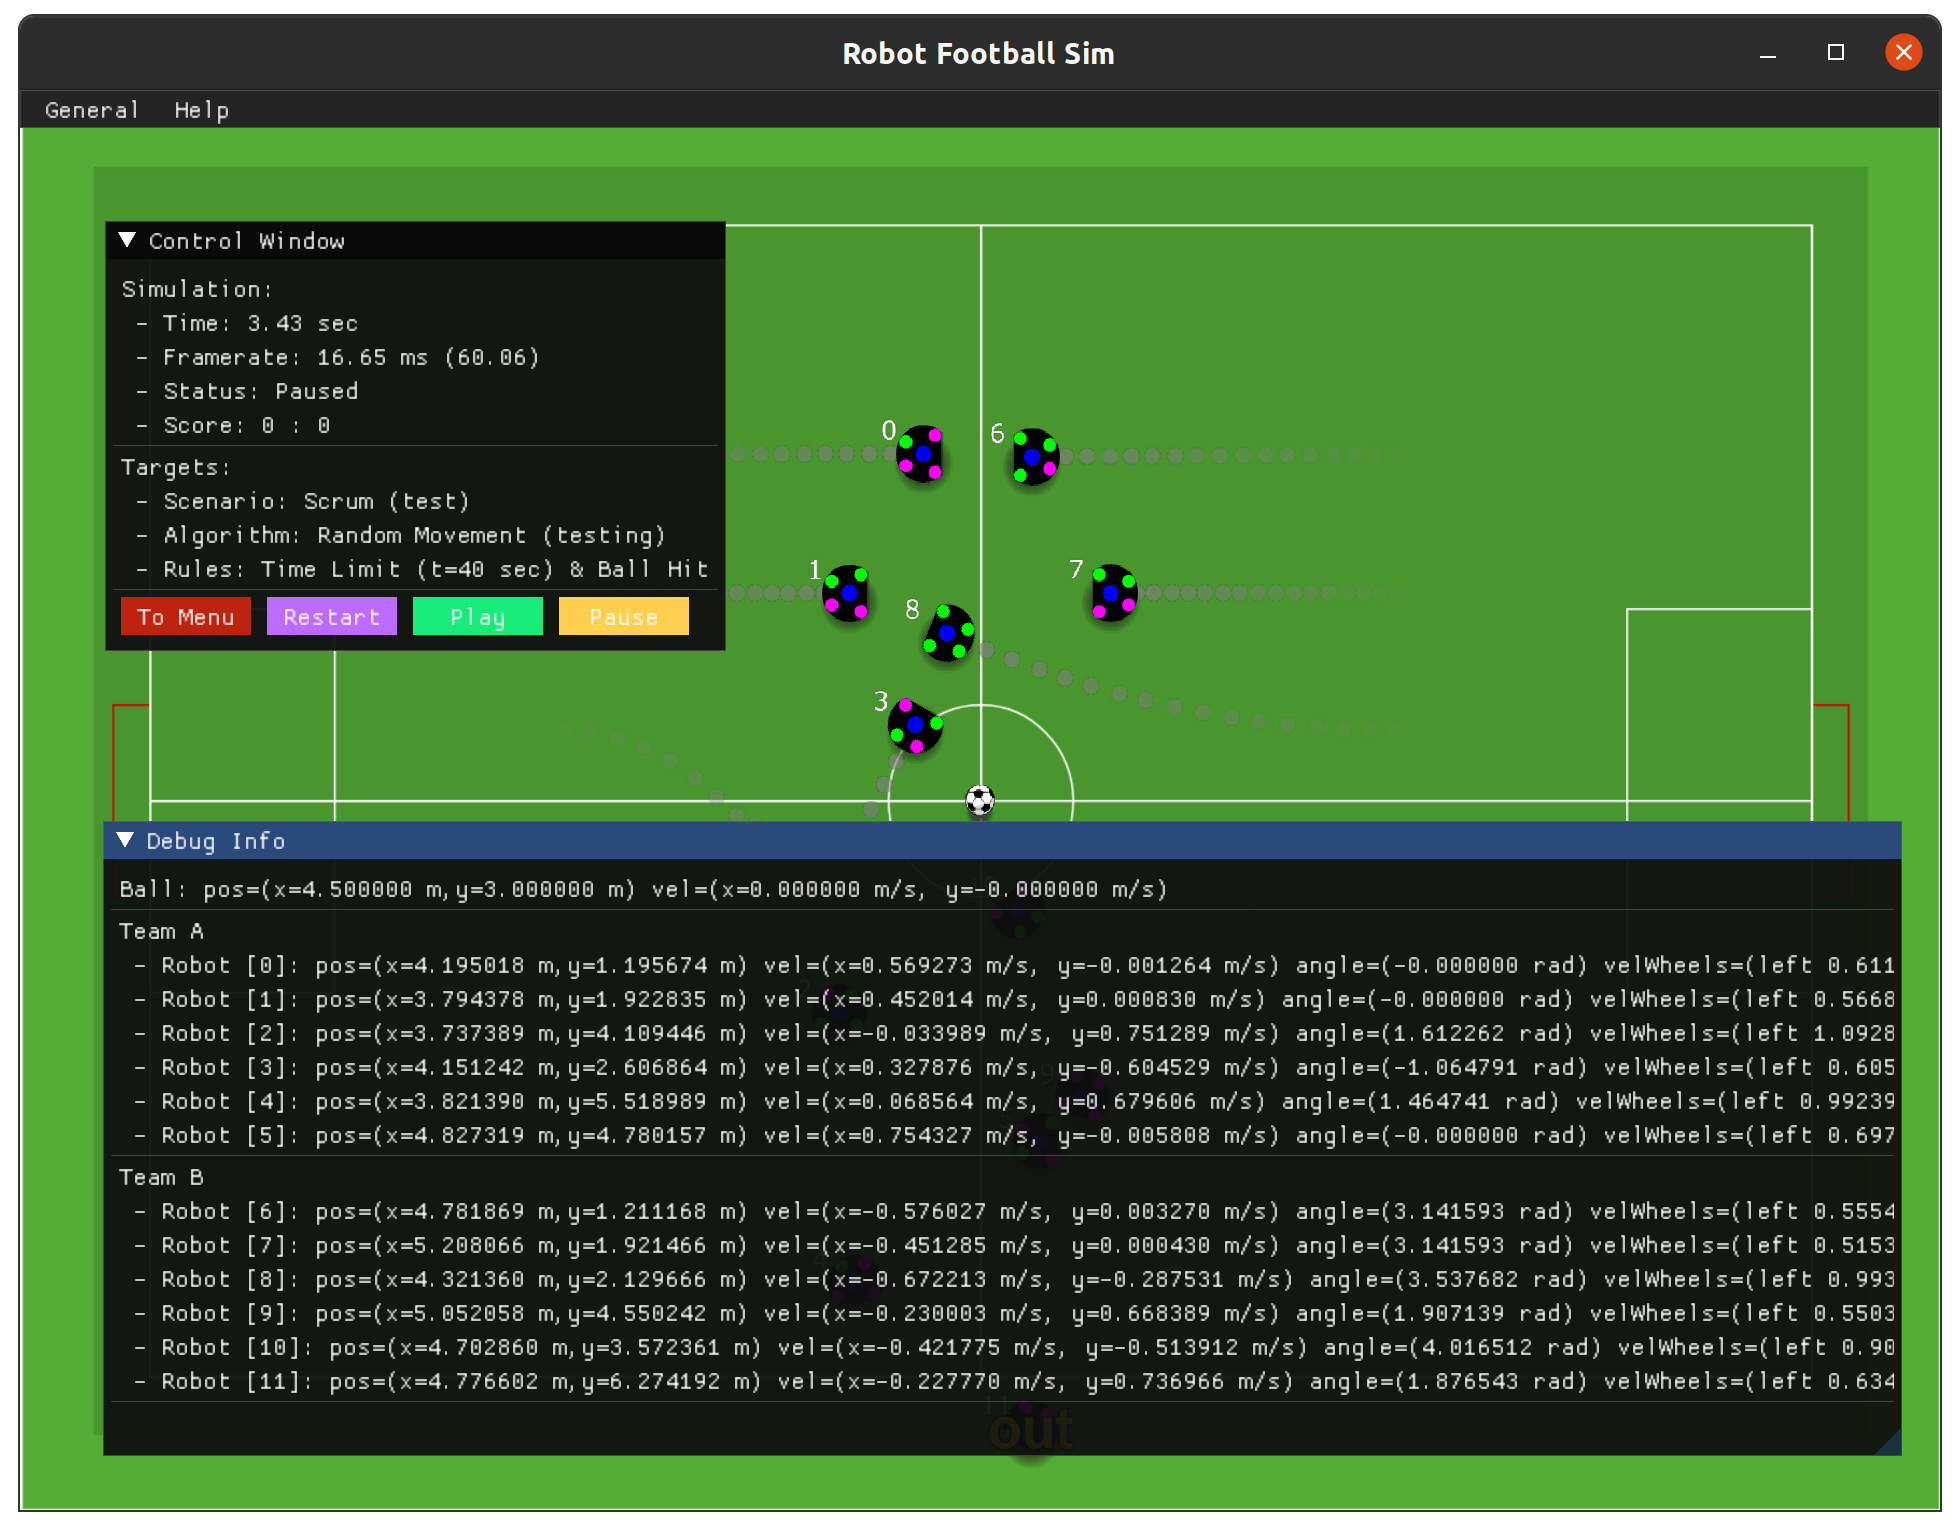Click the Debug Info title bar
Image resolution: width=1960 pixels, height=1530 pixels.
[x=1000, y=840]
